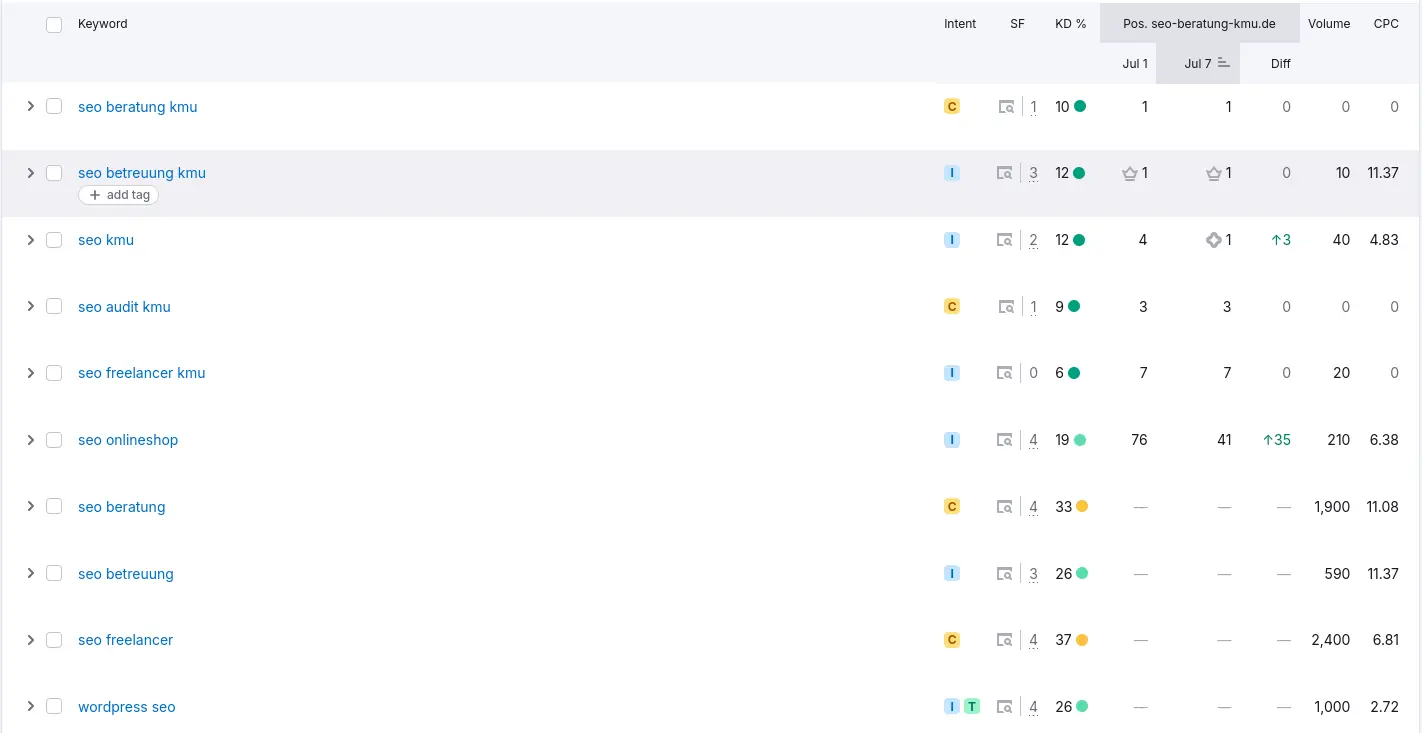Click green KD dot for seo beratung kmu
1422x733 pixels.
point(1080,106)
